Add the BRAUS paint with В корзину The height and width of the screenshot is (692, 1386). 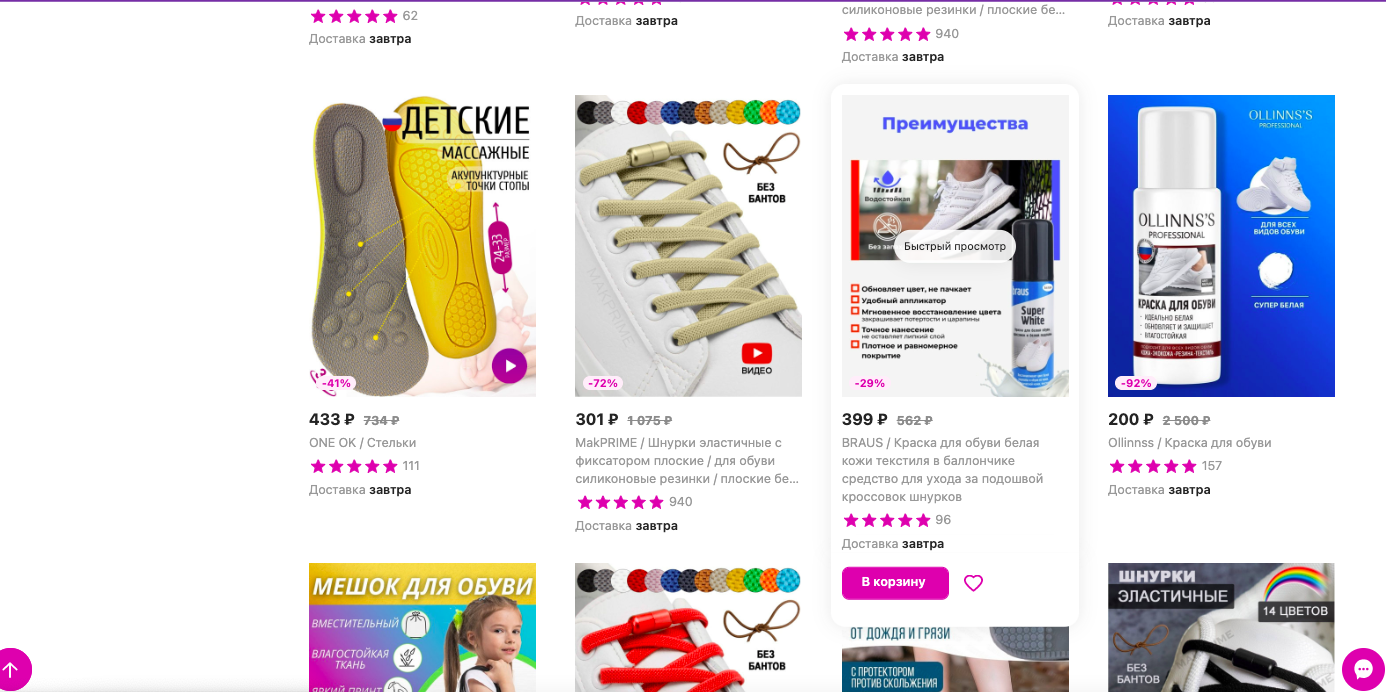pos(895,583)
